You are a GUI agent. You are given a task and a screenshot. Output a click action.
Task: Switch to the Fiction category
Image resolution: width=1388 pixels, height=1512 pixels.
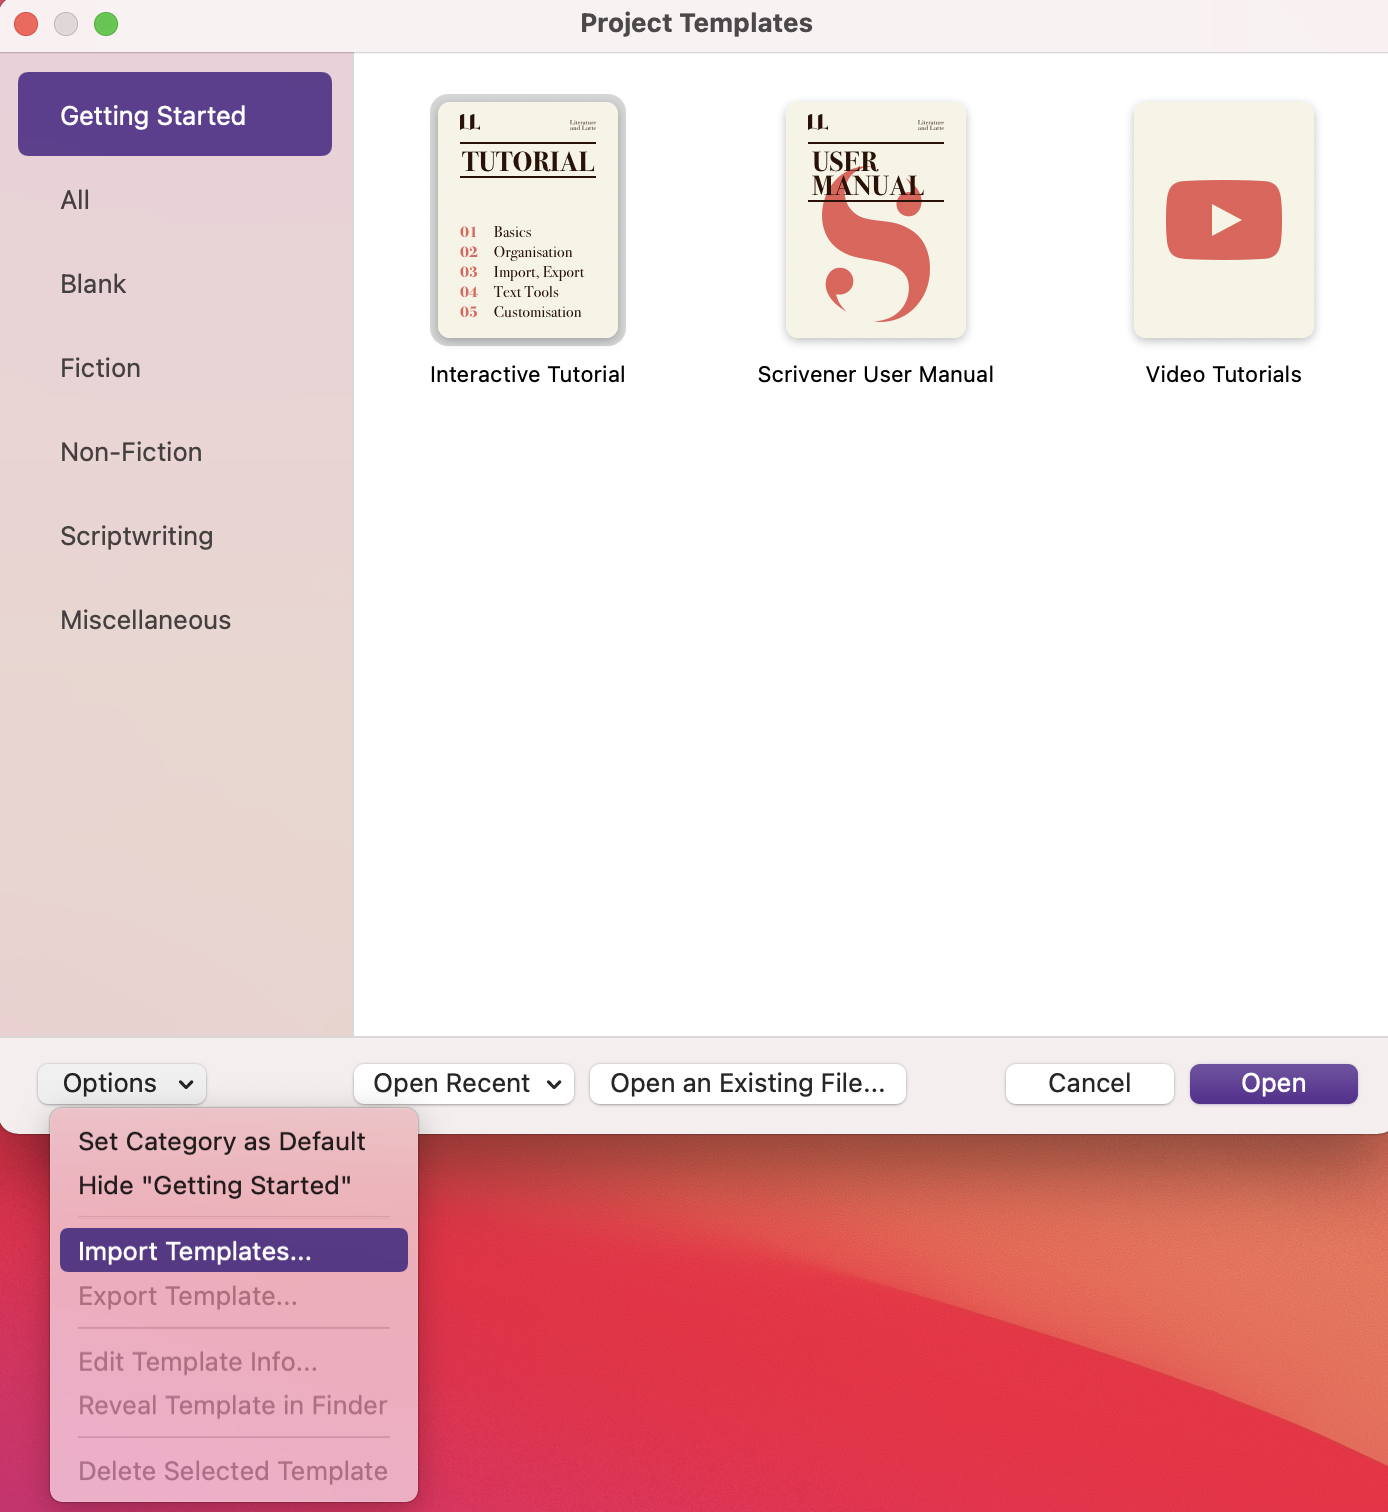[175, 368]
